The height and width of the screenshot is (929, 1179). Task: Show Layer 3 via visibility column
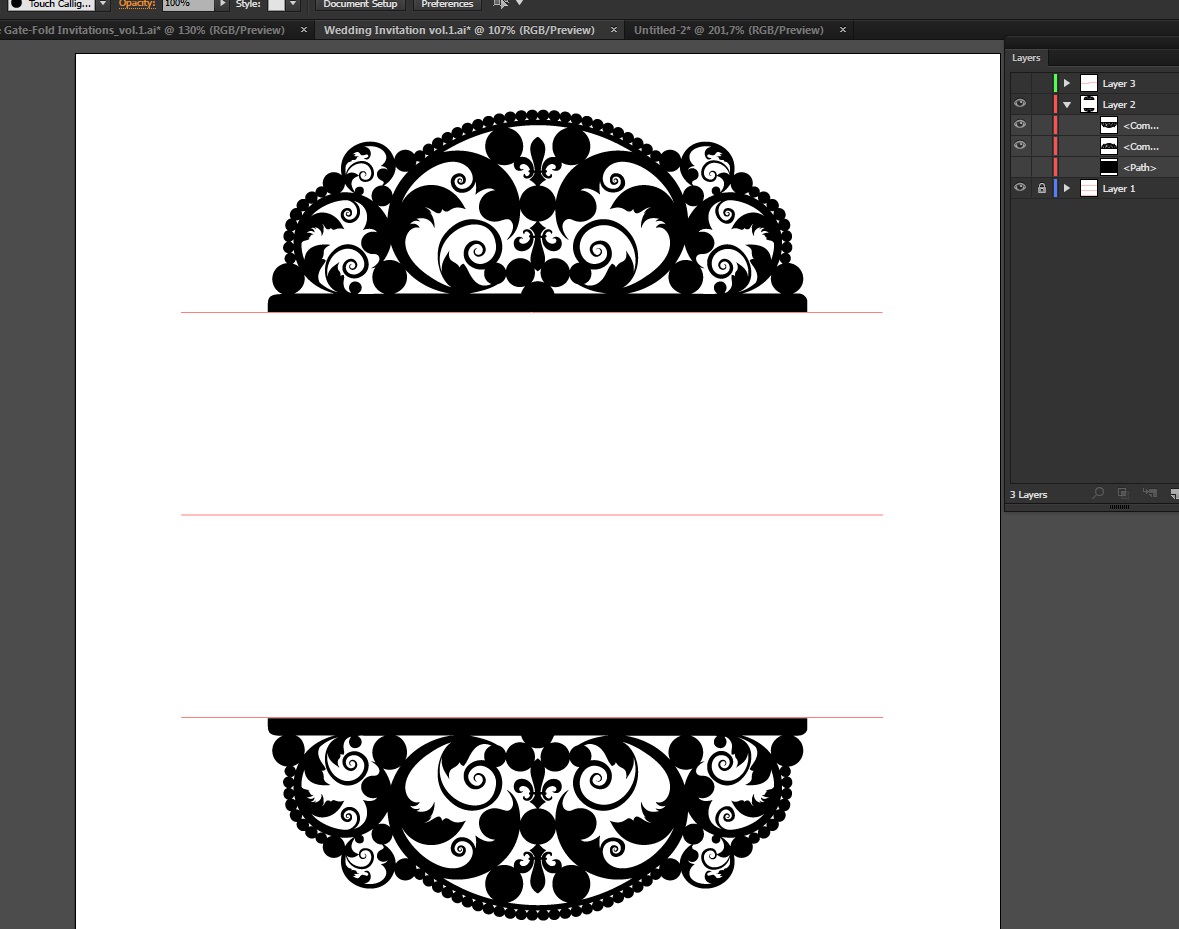pyautogui.click(x=1020, y=83)
